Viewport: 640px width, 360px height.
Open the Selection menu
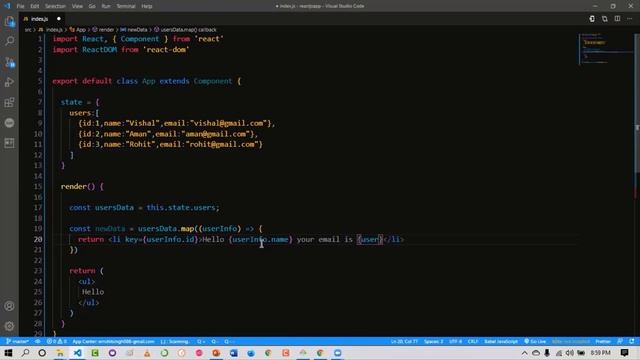[55, 6]
